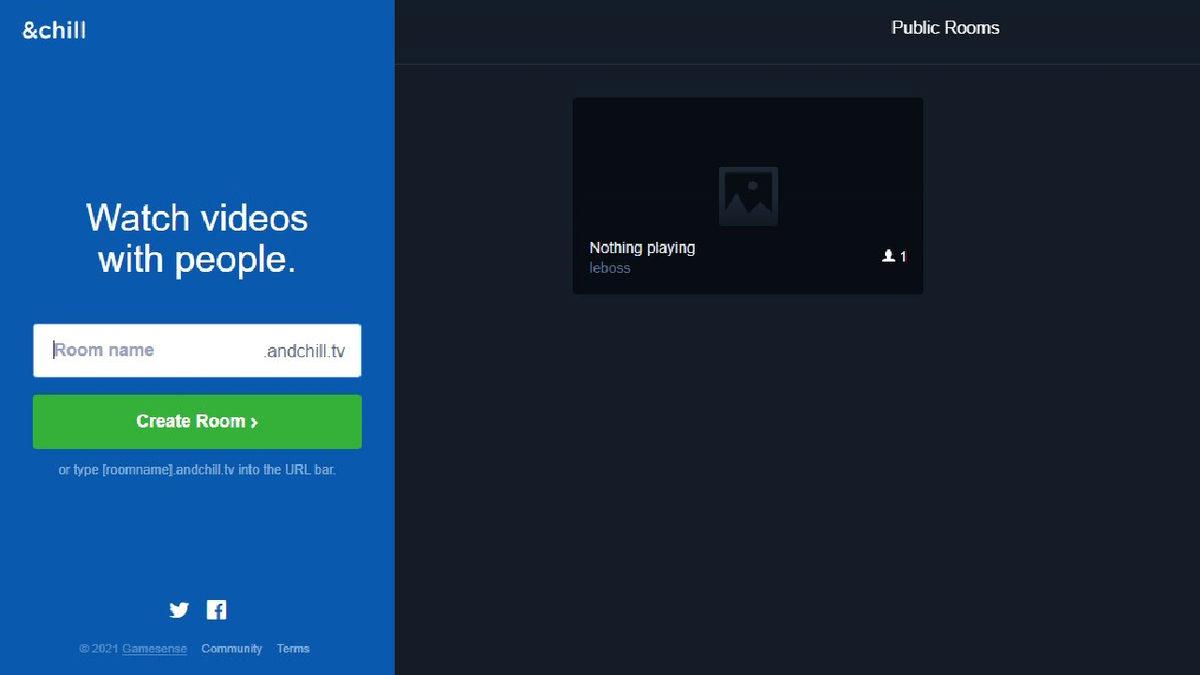Focus the Room name input field
Image resolution: width=1200 pixels, height=675 pixels.
coord(150,350)
